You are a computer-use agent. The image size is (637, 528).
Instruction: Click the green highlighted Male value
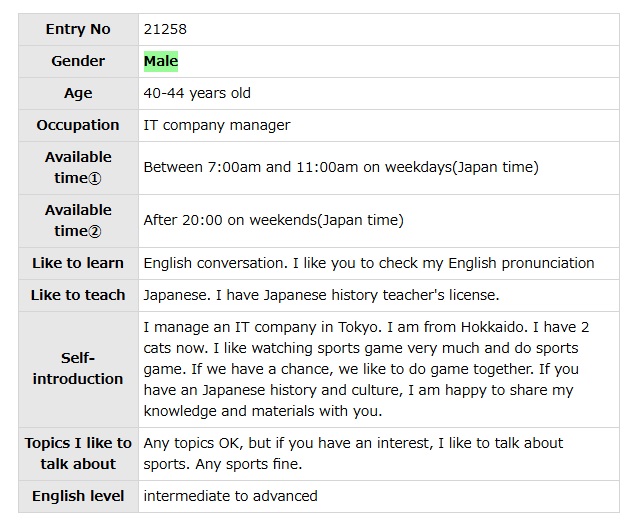coord(161,61)
